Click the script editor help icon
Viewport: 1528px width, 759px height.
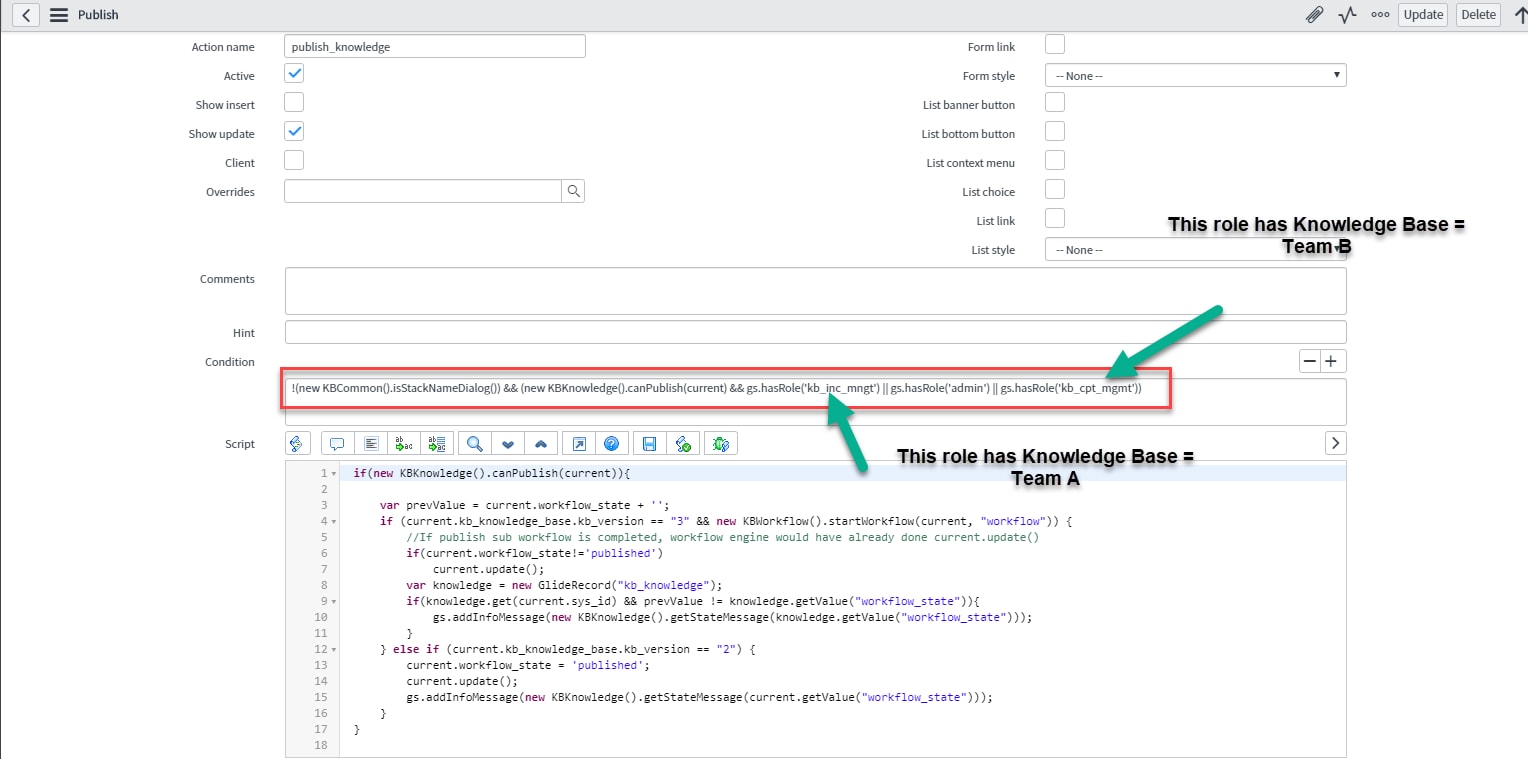click(612, 443)
